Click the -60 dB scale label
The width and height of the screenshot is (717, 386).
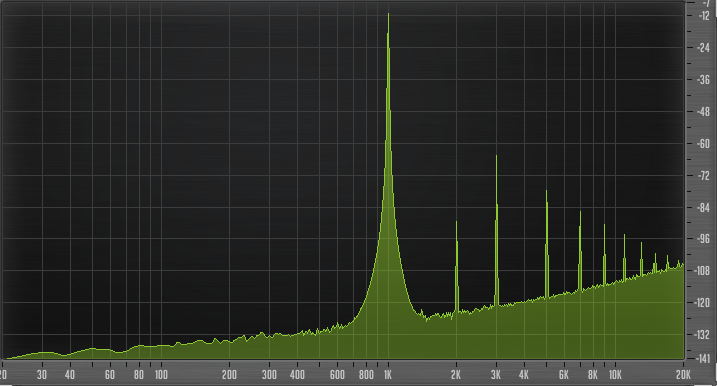pos(704,144)
